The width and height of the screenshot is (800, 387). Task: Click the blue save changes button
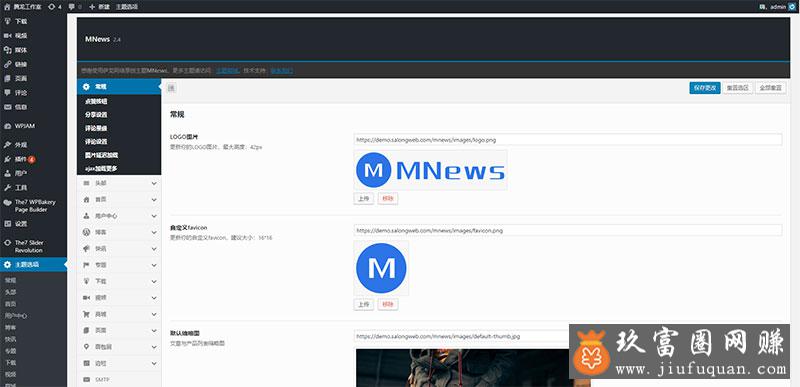click(x=705, y=88)
